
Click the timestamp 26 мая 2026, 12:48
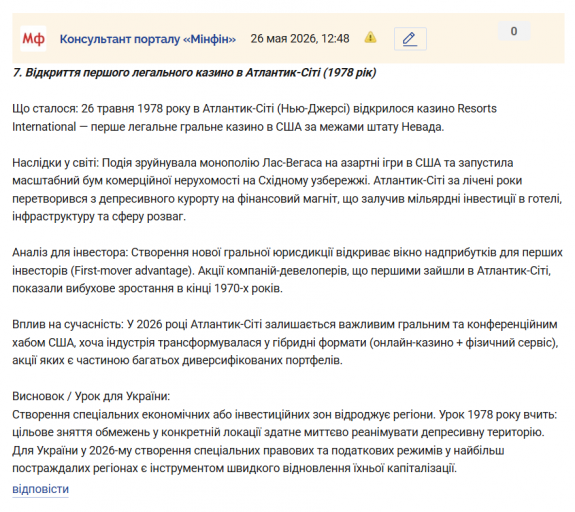click(x=300, y=39)
